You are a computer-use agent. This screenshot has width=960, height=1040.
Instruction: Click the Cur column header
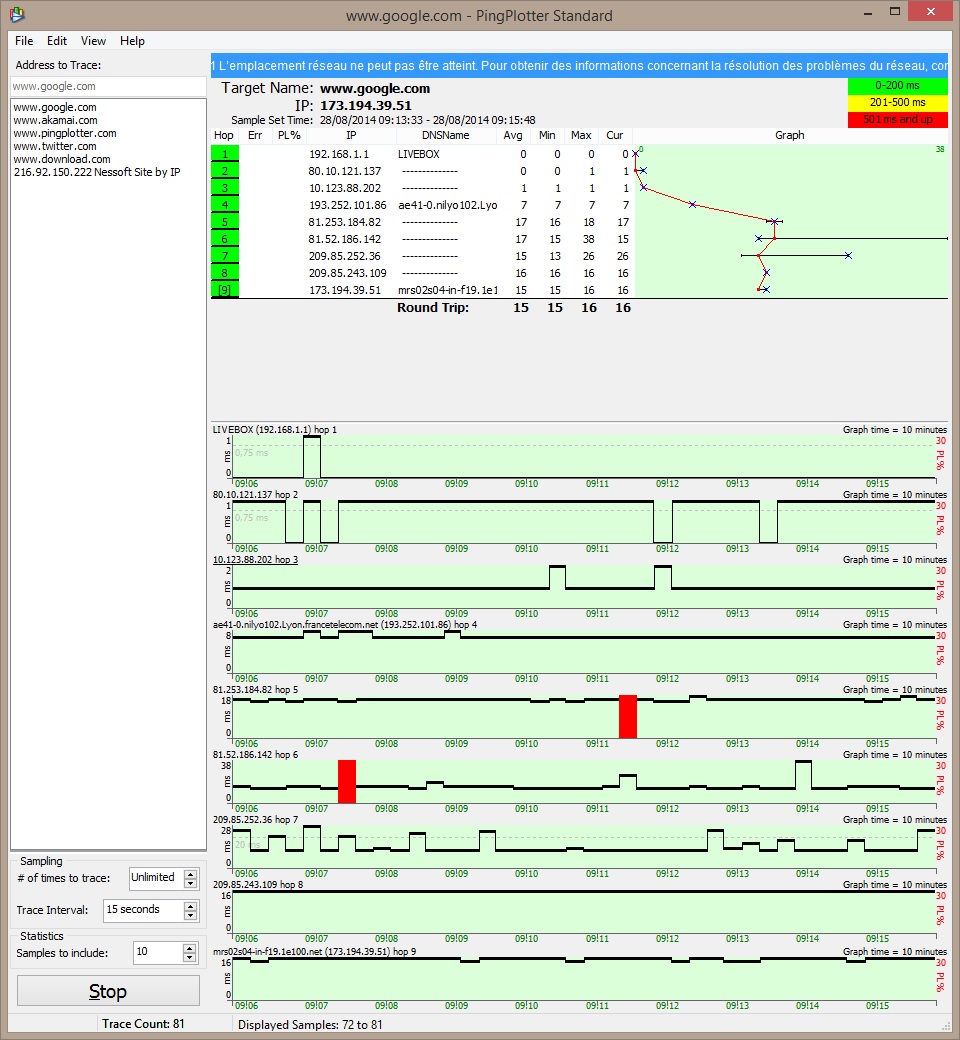tap(615, 135)
